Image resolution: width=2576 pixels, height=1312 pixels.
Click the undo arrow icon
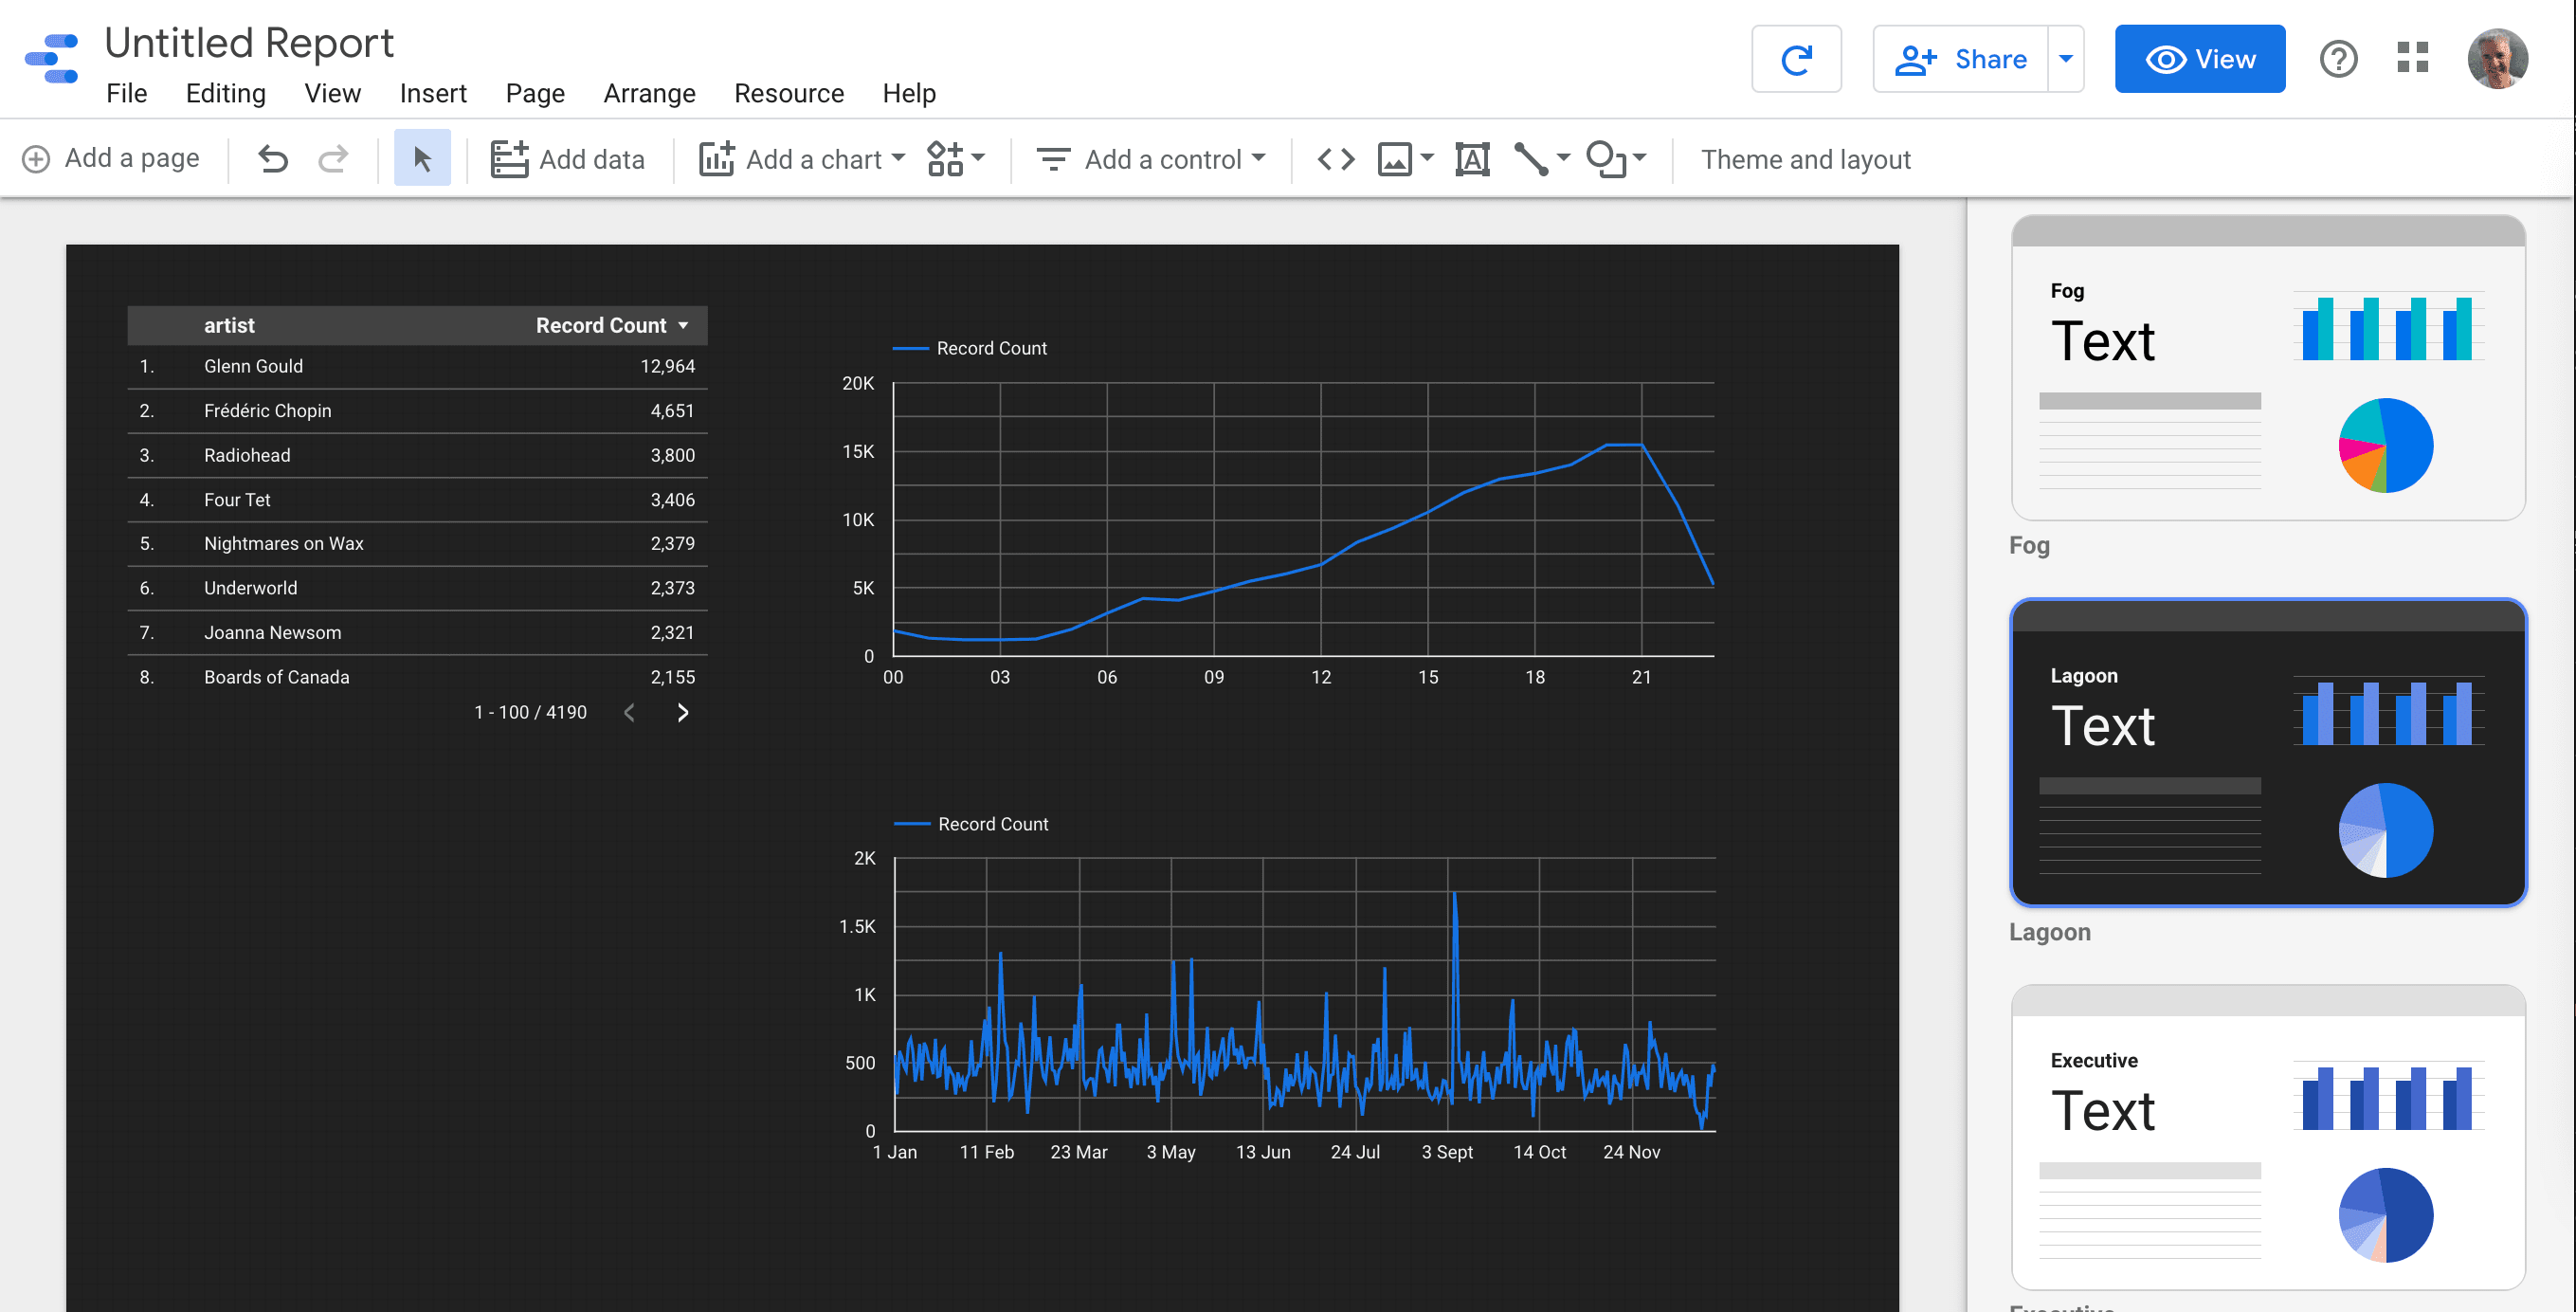(272, 159)
